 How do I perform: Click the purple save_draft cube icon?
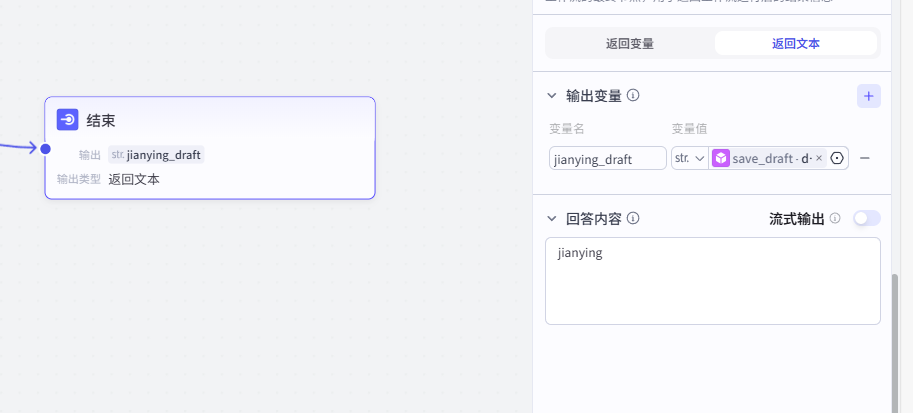coord(721,158)
